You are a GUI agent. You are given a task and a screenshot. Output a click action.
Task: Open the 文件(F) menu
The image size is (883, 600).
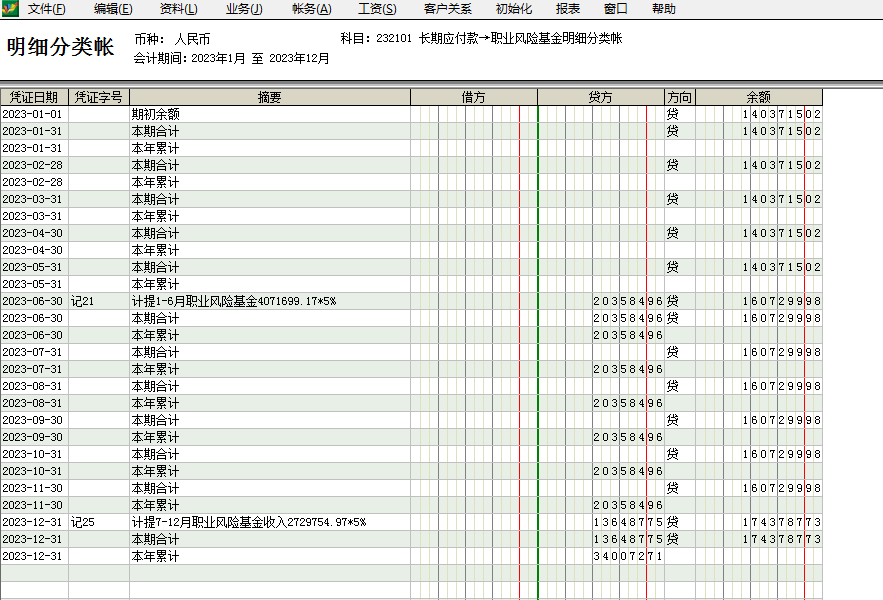pos(47,9)
